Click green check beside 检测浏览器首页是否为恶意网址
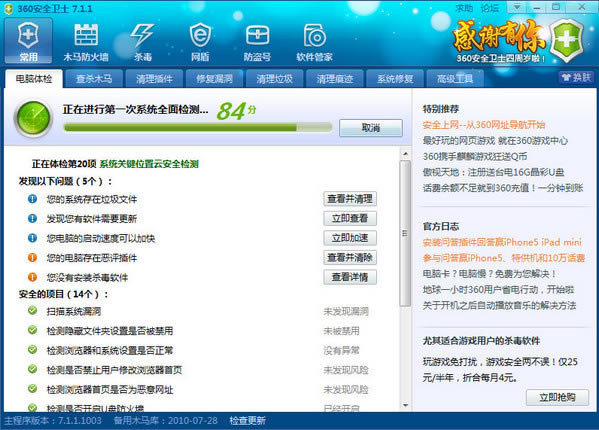The height and width of the screenshot is (430, 599). [x=32, y=389]
